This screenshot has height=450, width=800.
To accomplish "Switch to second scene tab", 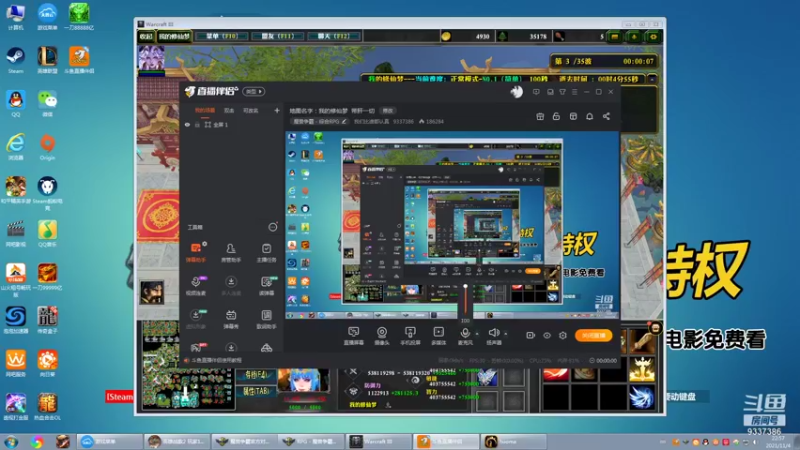I will tap(229, 110).
